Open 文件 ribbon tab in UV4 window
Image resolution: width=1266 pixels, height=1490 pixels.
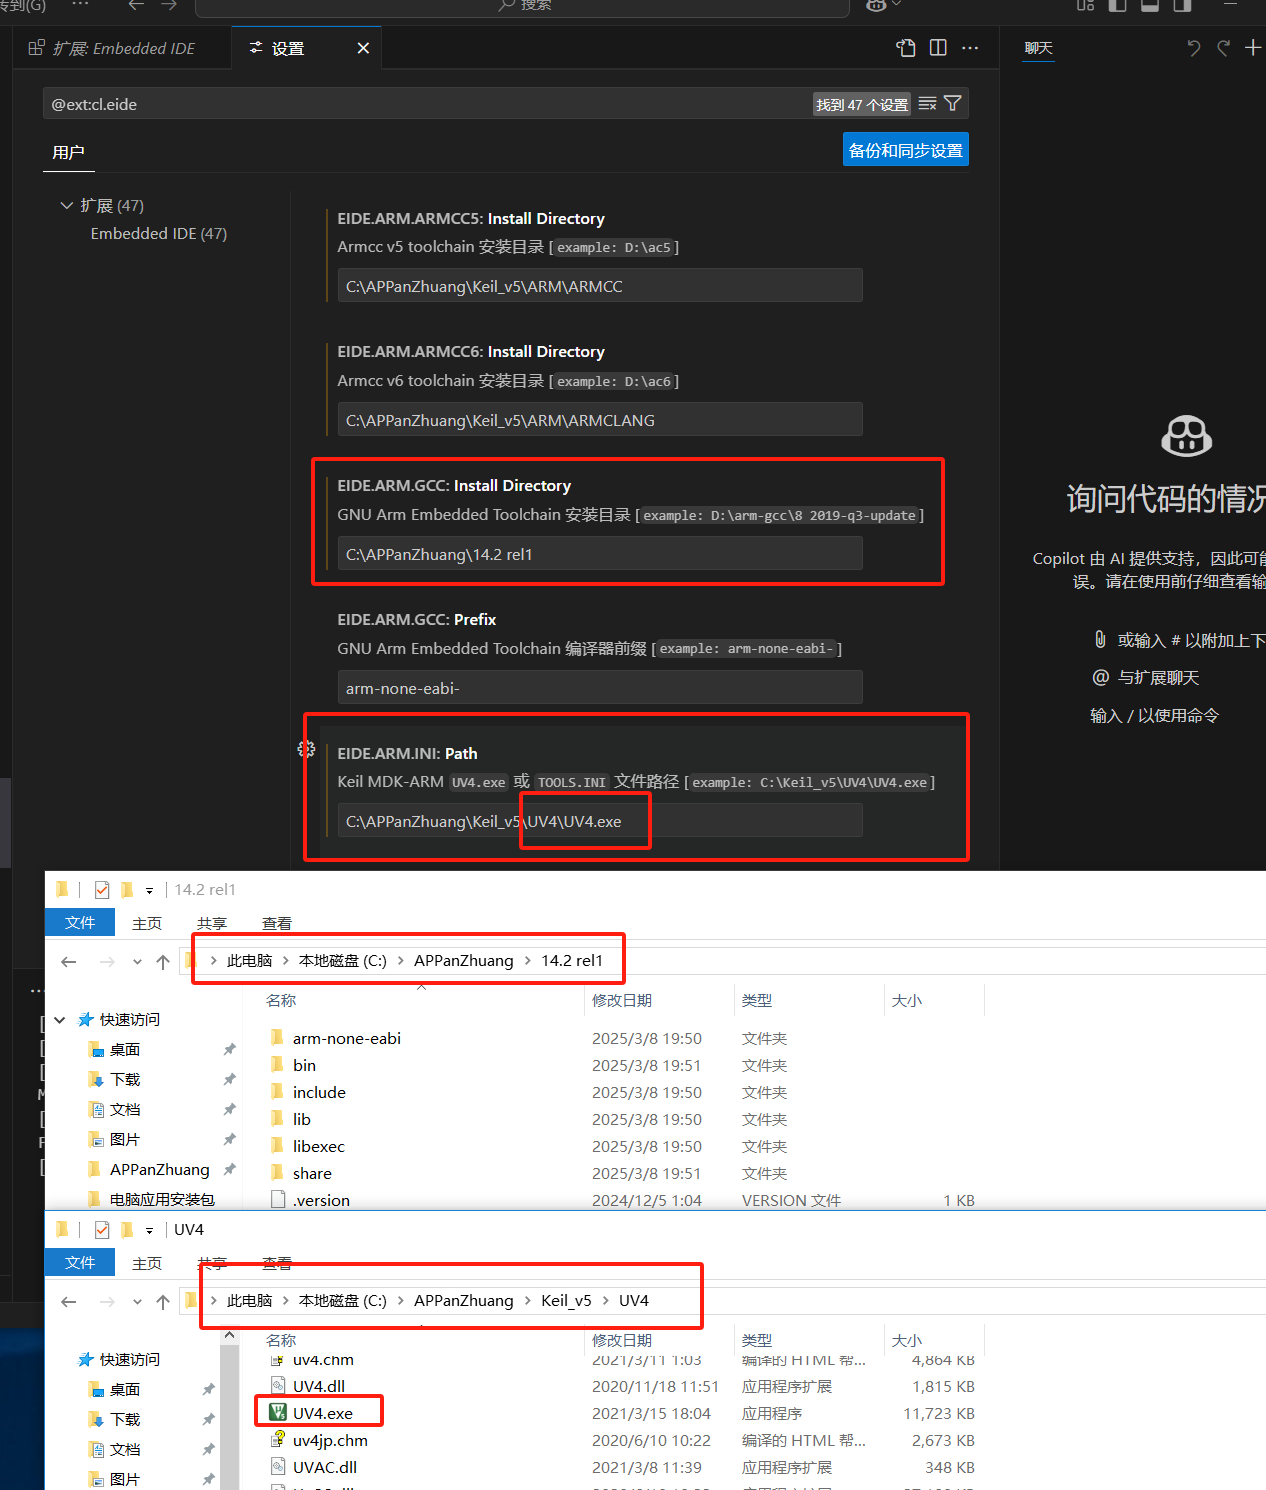click(x=80, y=1262)
